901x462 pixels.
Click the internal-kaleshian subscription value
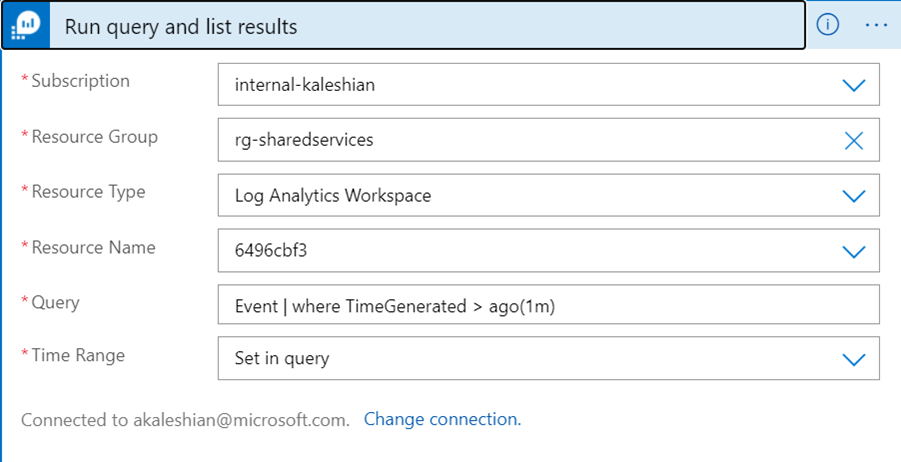point(305,85)
